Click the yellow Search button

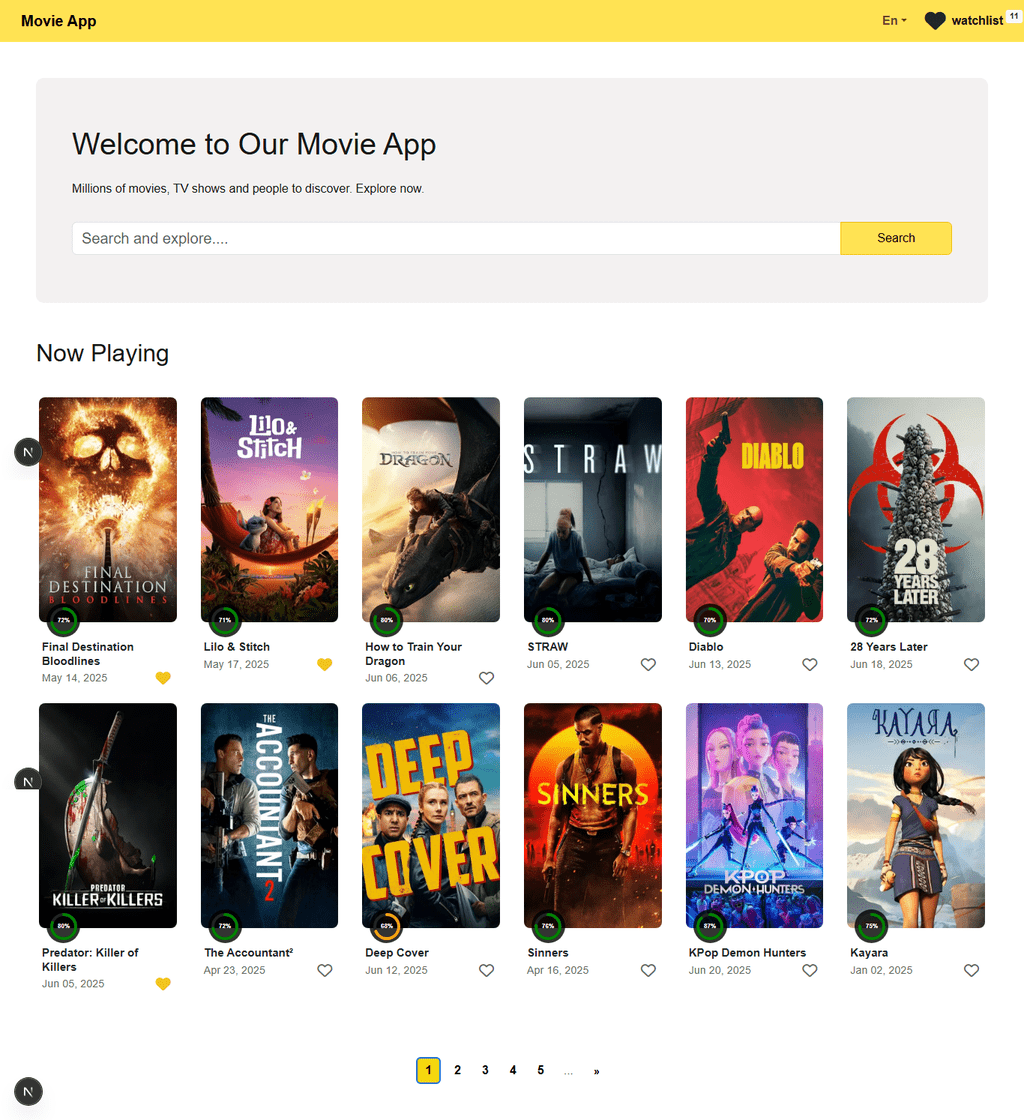point(895,238)
